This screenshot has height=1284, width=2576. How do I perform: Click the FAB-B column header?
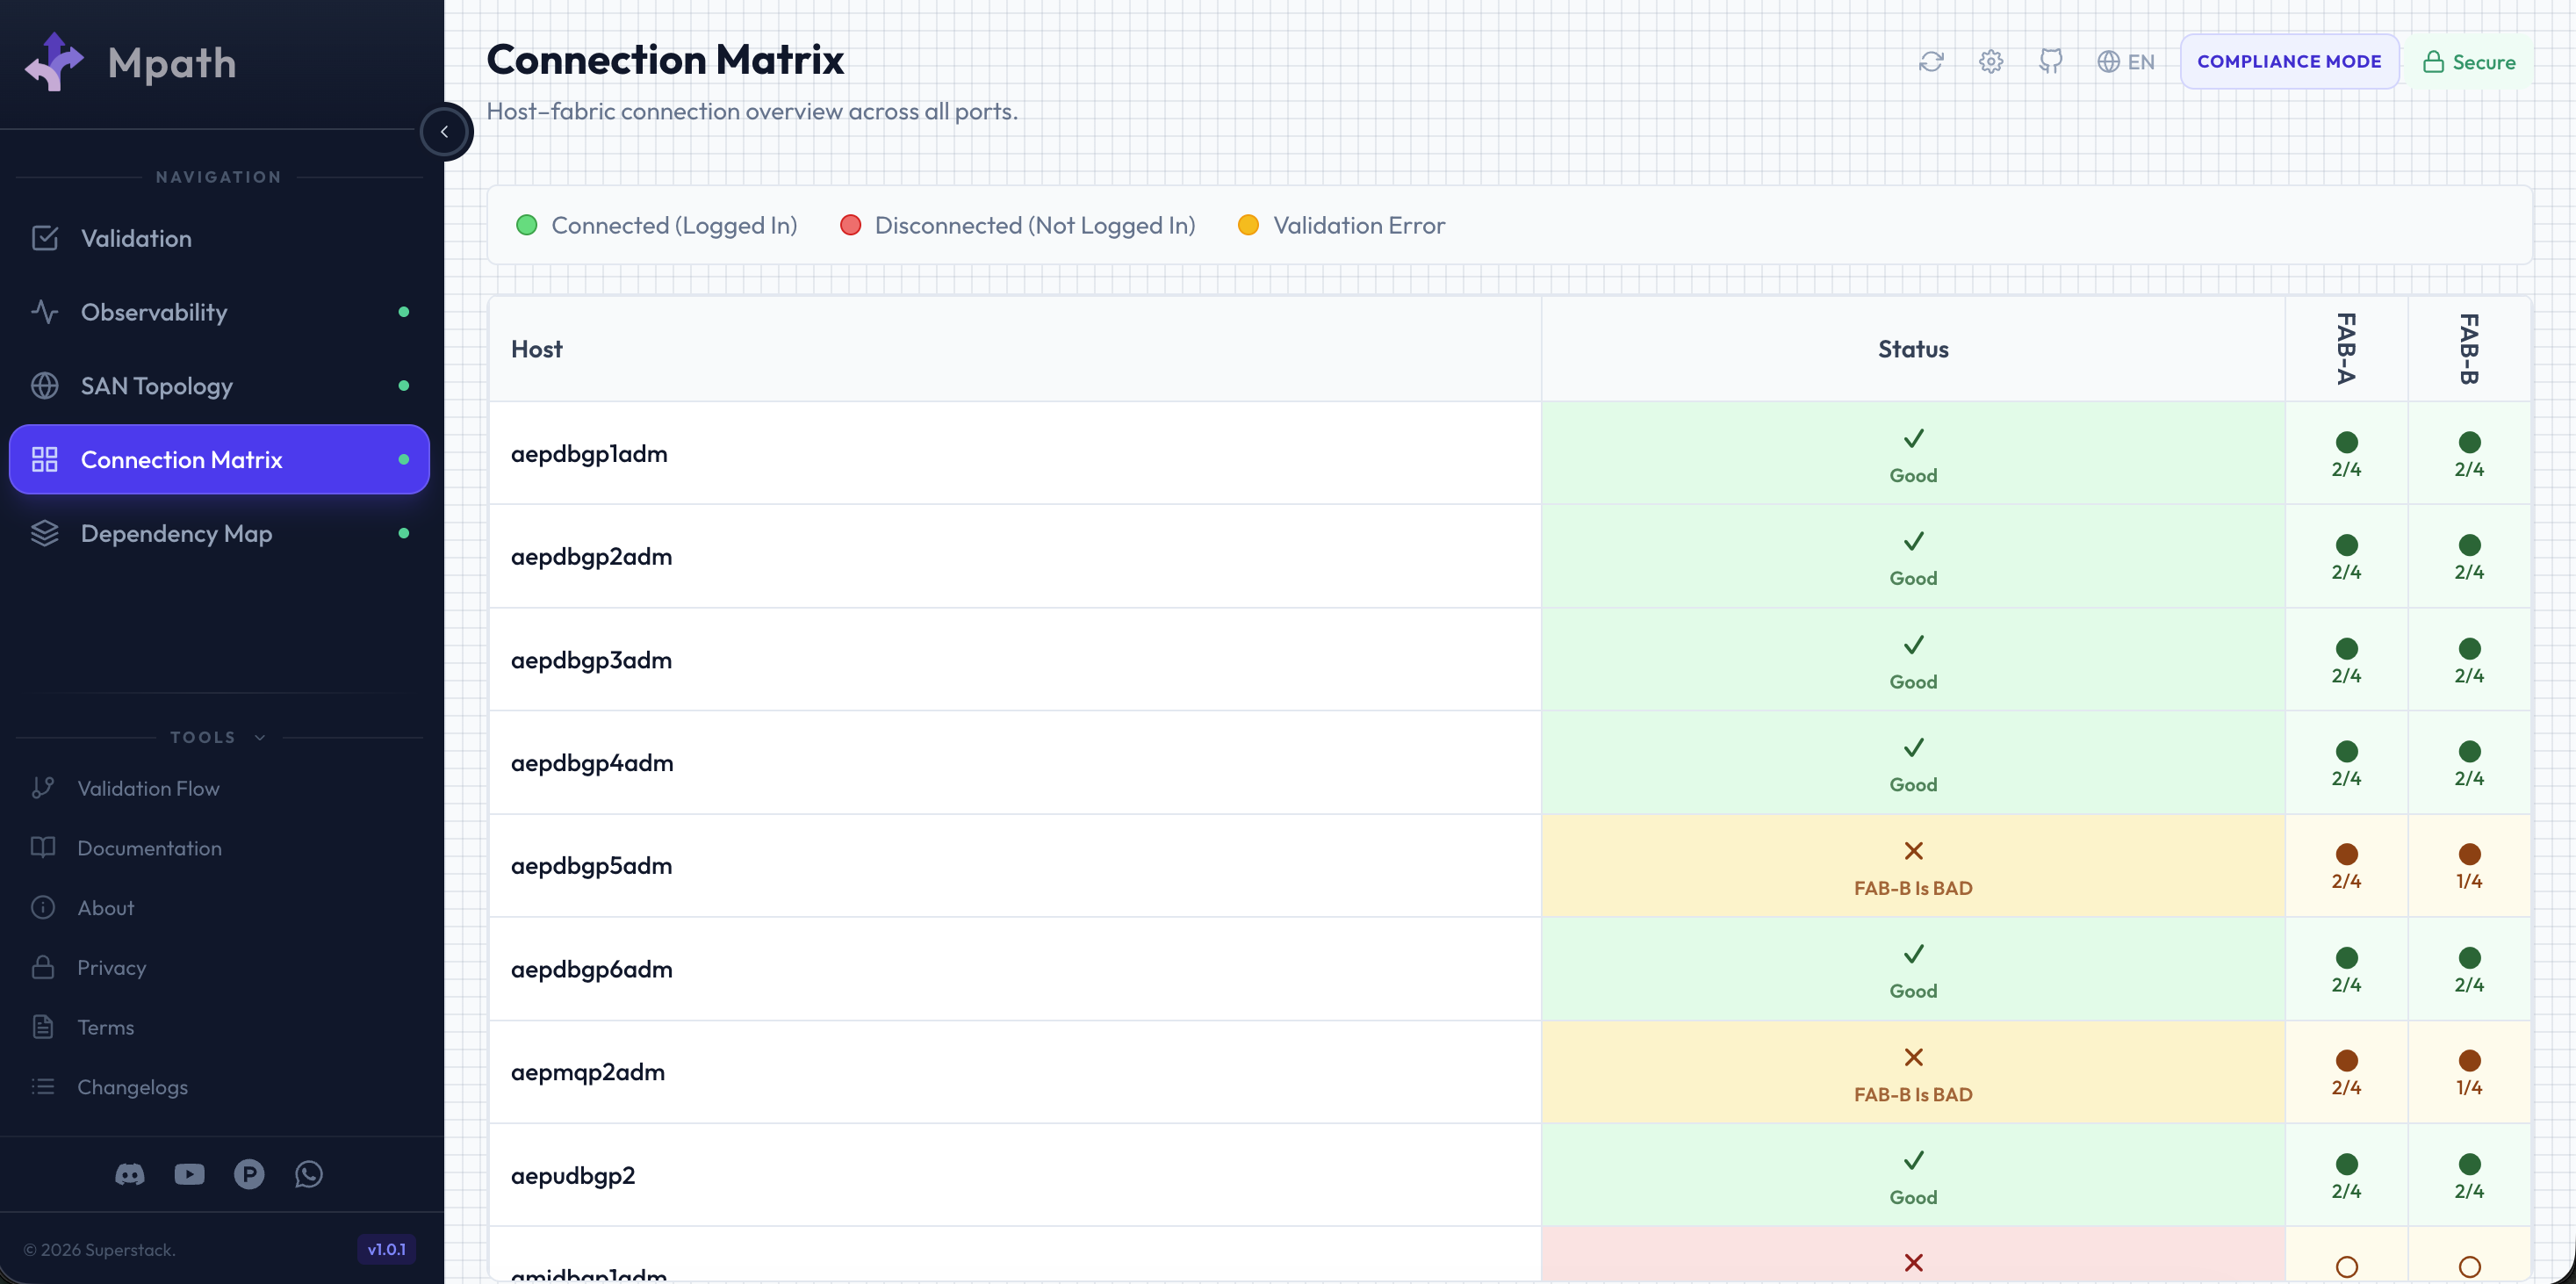pos(2469,349)
